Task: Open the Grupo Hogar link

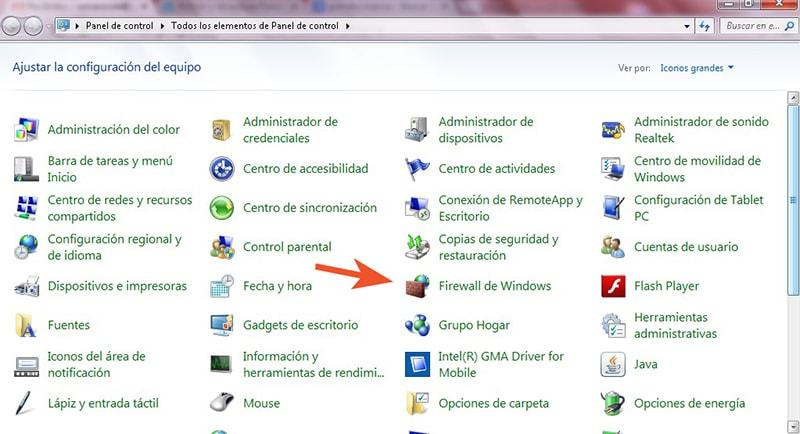Action: (474, 325)
